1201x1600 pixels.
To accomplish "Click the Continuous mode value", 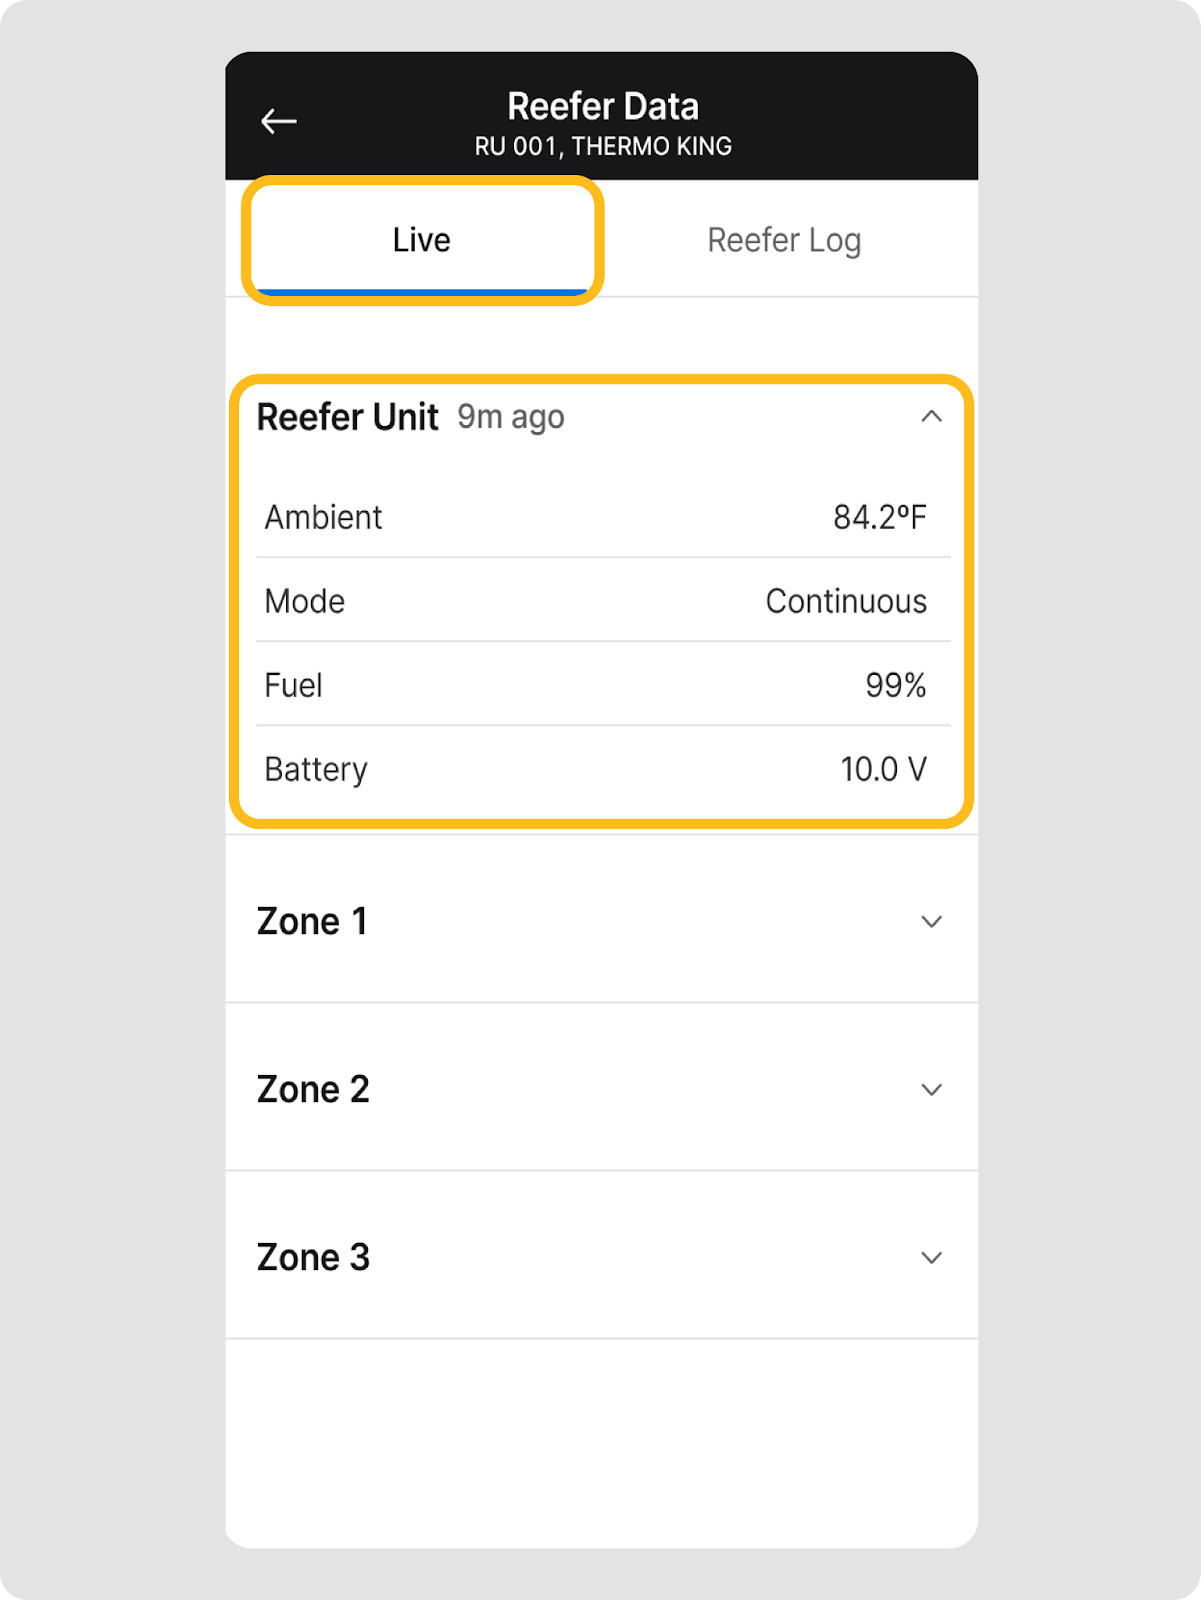I will [x=846, y=601].
